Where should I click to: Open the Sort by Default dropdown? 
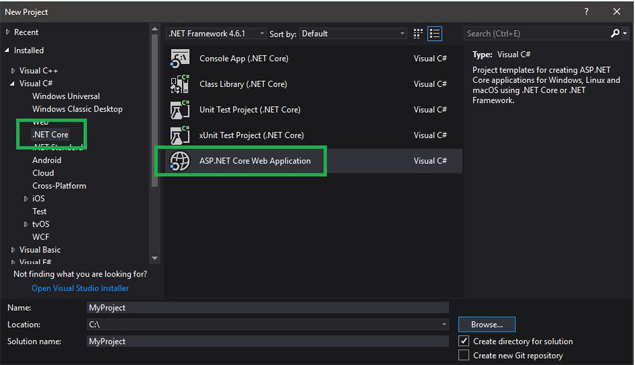pyautogui.click(x=353, y=34)
